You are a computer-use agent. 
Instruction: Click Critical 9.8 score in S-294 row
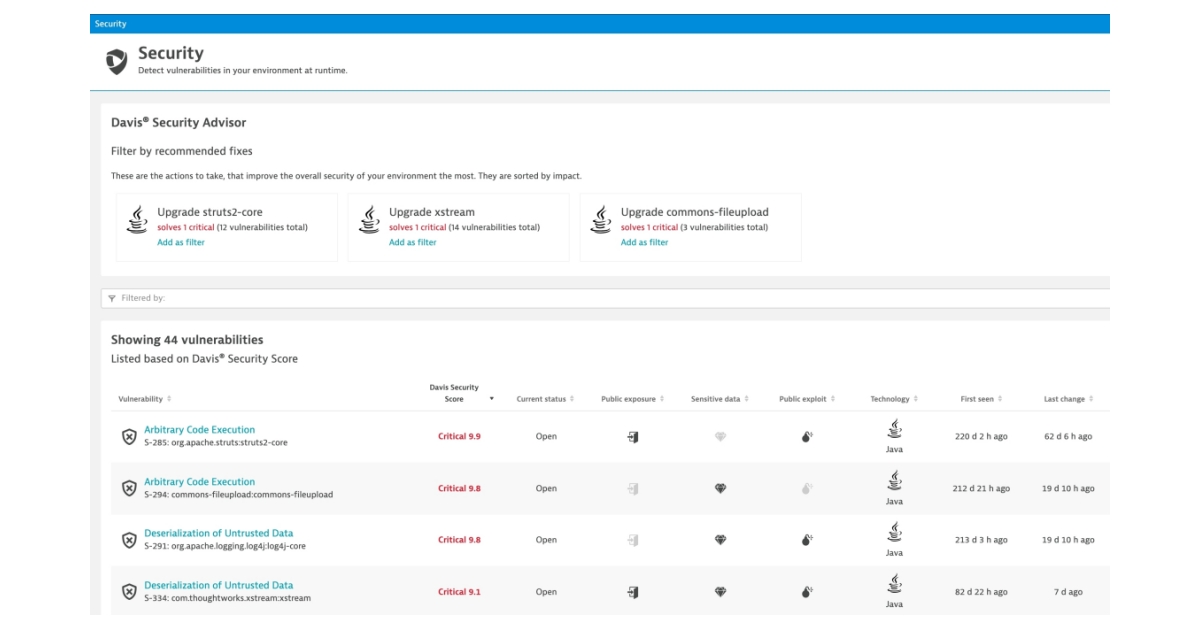(x=459, y=489)
